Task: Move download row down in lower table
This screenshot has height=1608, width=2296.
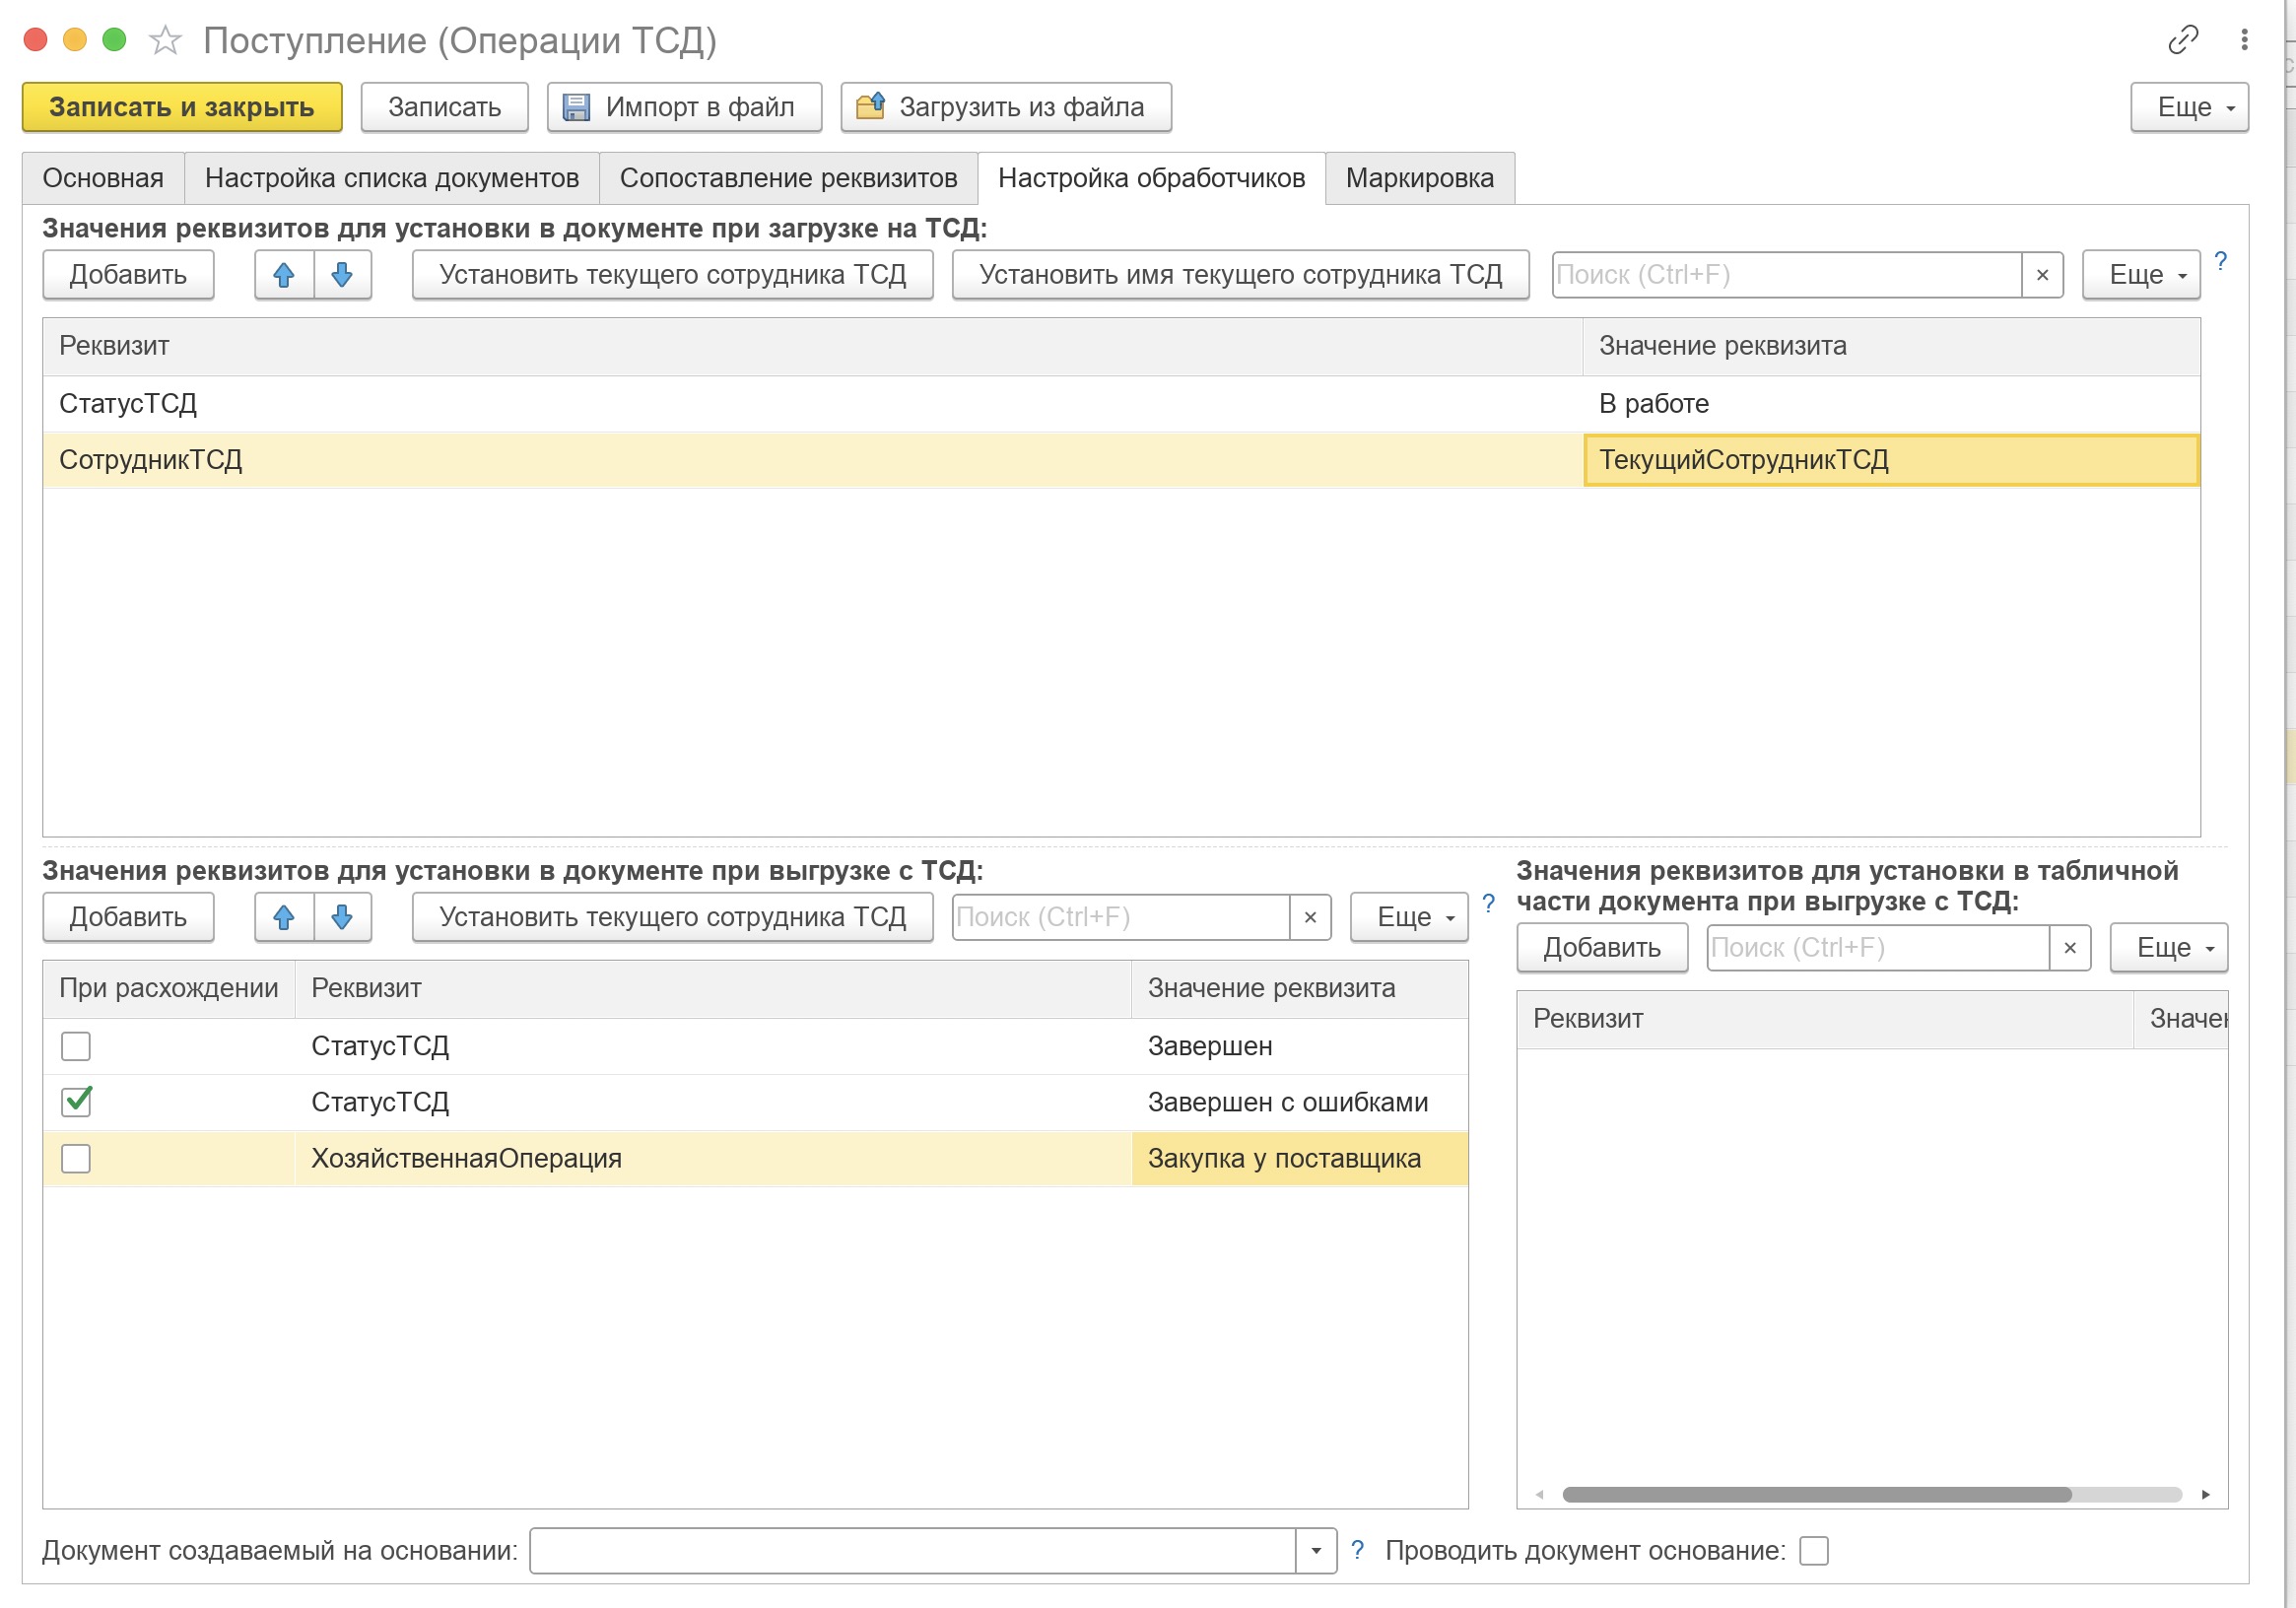Action: (342, 917)
